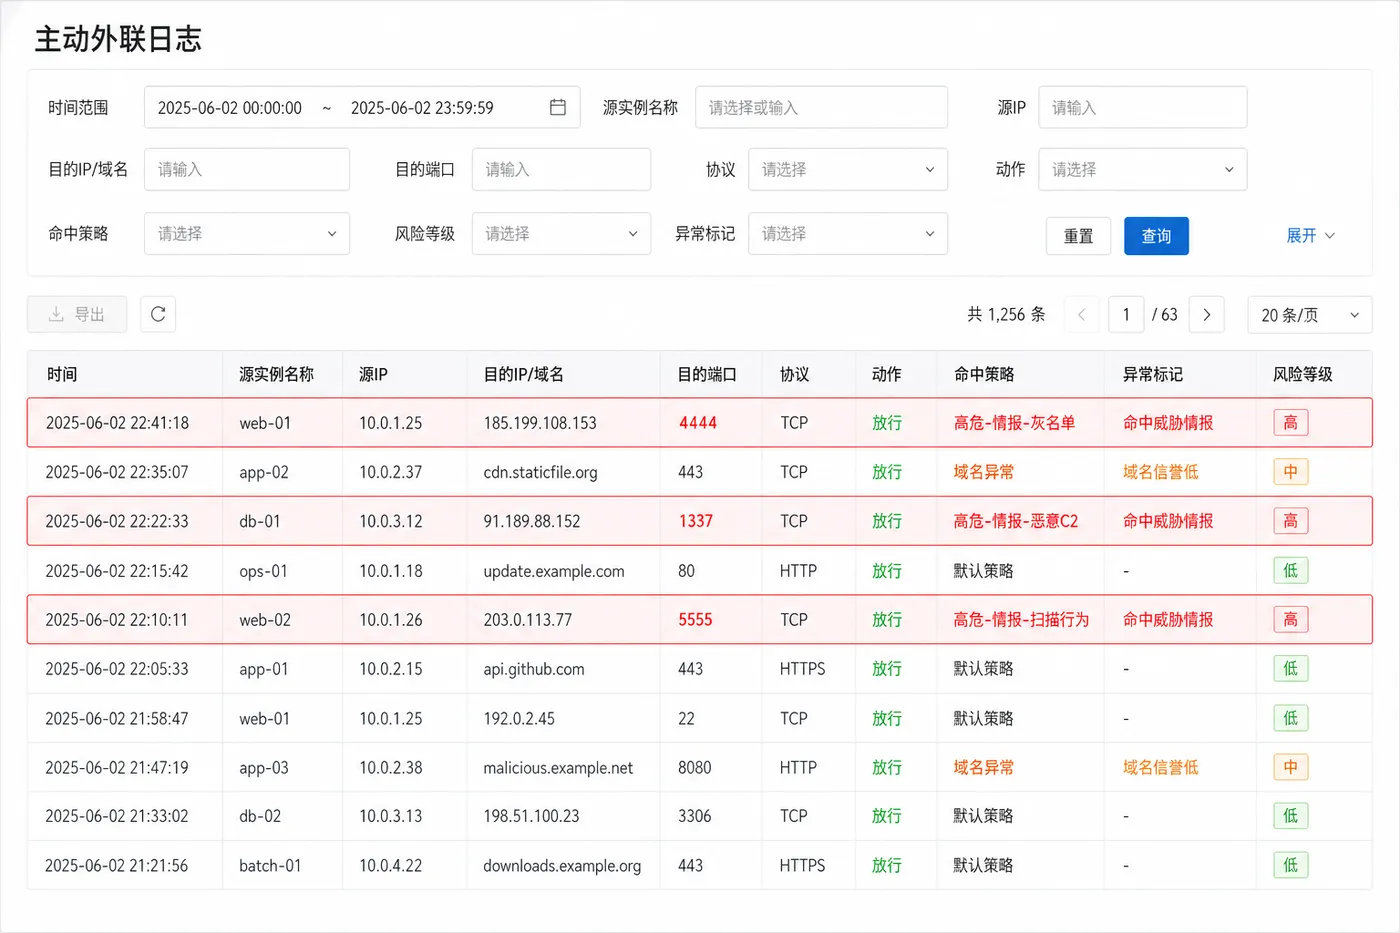This screenshot has width=1400, height=933.
Task: Expand more filters with 展开
Action: click(x=1310, y=236)
